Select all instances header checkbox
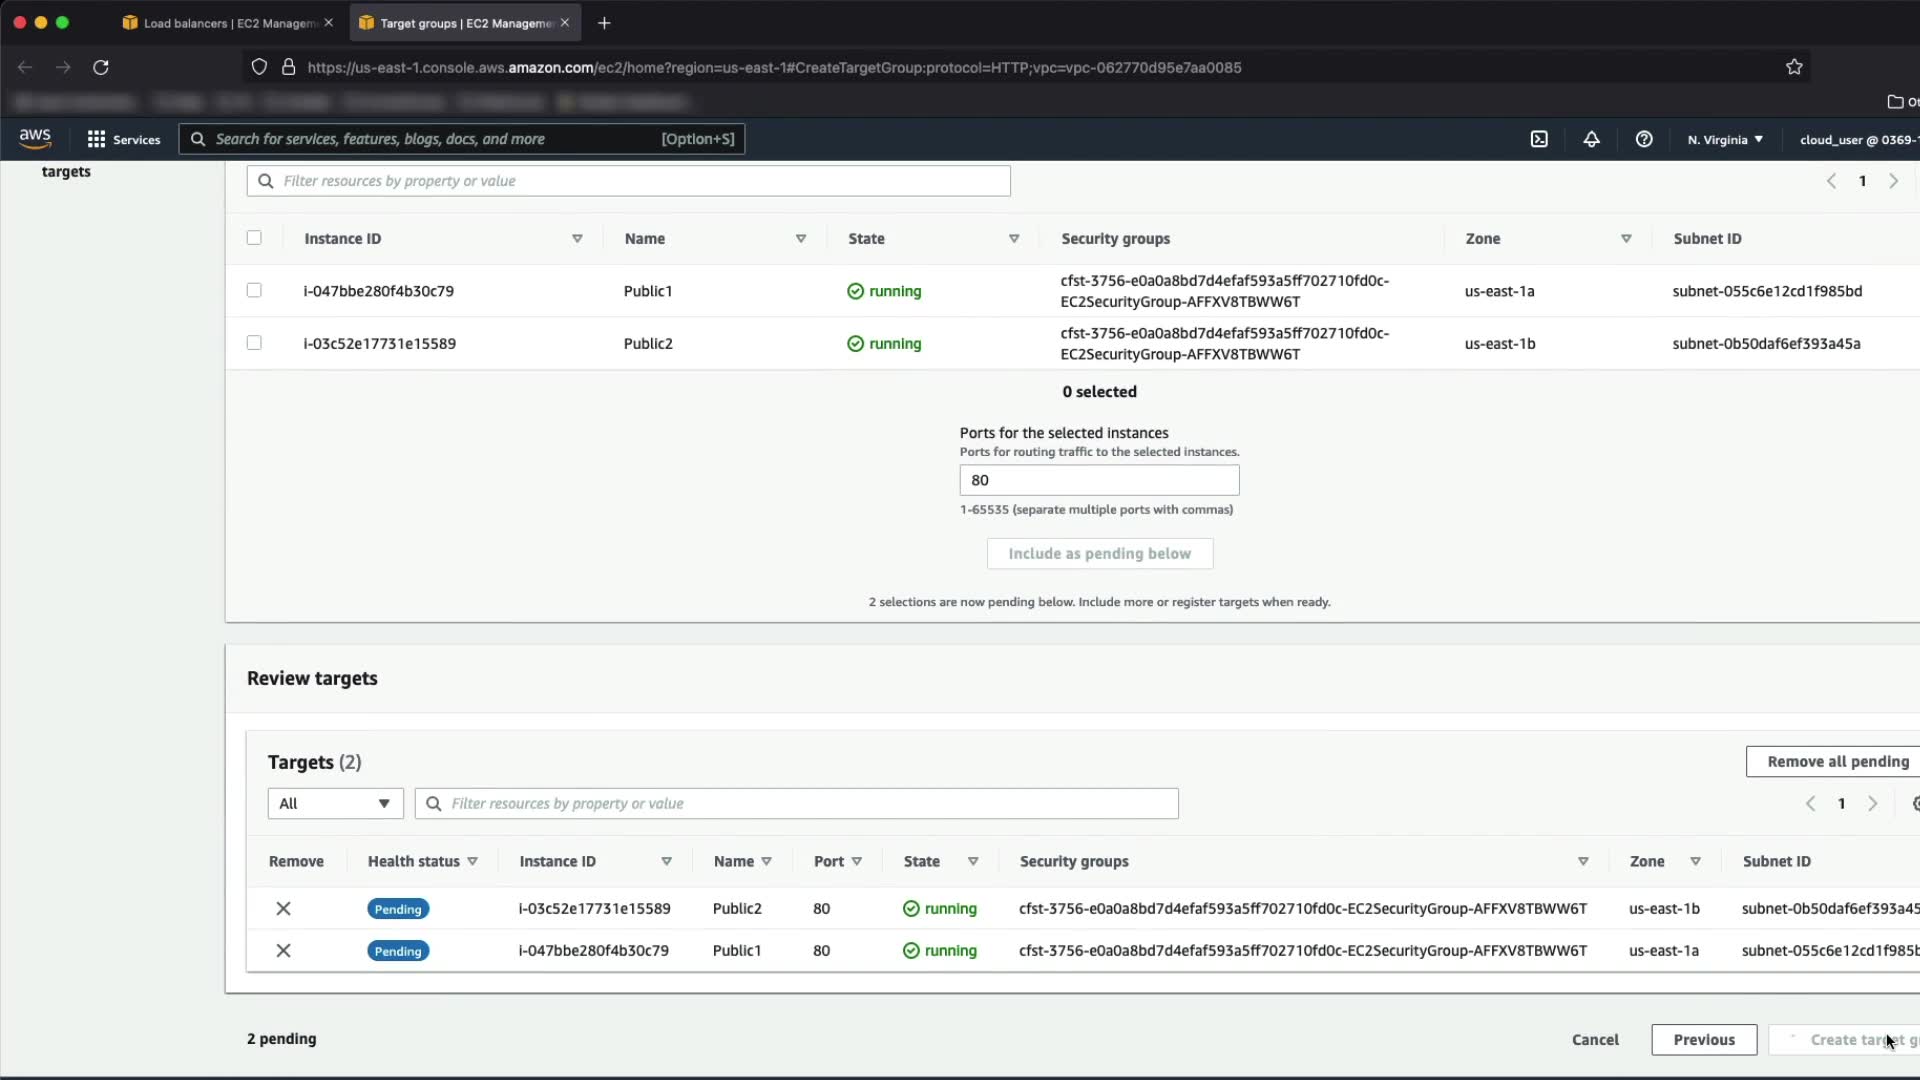This screenshot has height=1080, width=1920. click(x=254, y=238)
